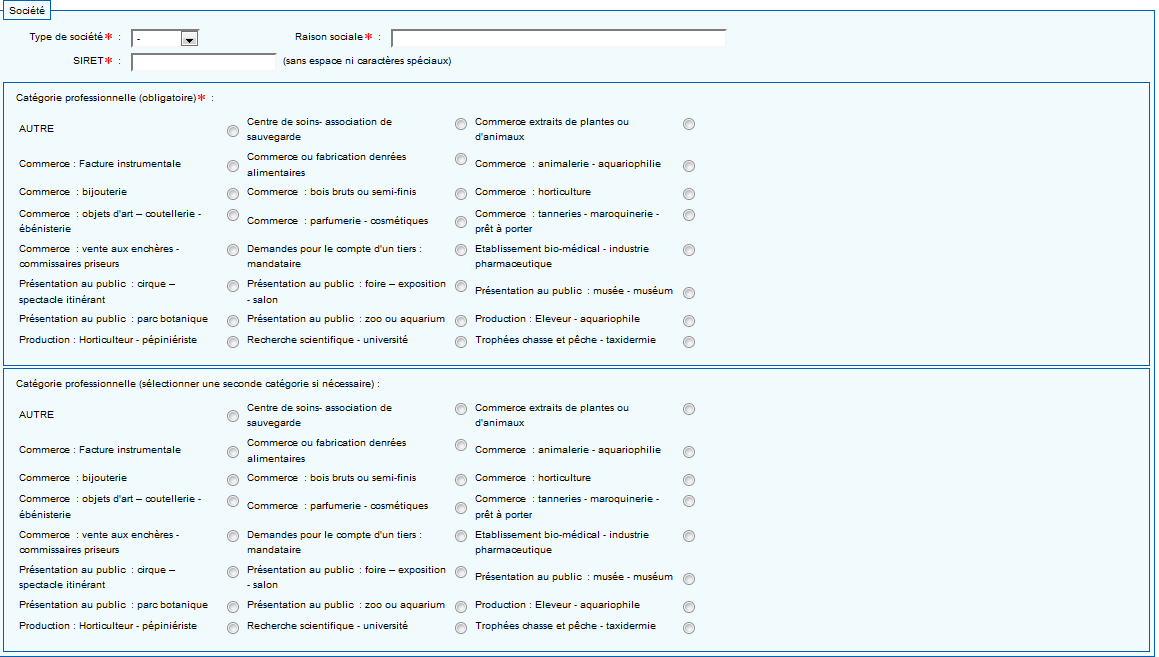
Task: Click the "(sans espace ni caractères spéciaux)" hint
Action: 367,61
